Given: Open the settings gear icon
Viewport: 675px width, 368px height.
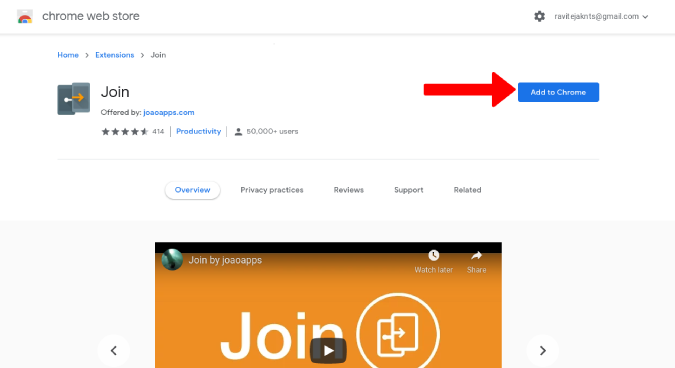Looking at the screenshot, I should [539, 16].
